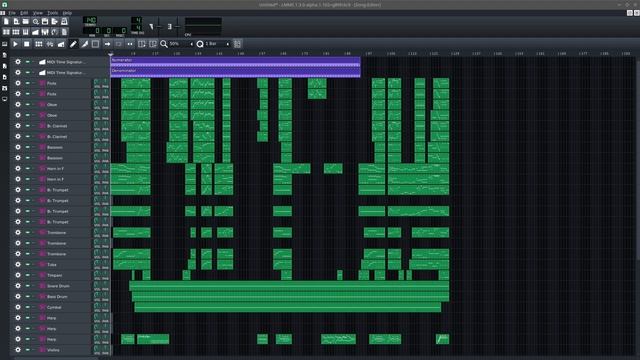
Task: Open the Tools menu
Action: point(53,13)
